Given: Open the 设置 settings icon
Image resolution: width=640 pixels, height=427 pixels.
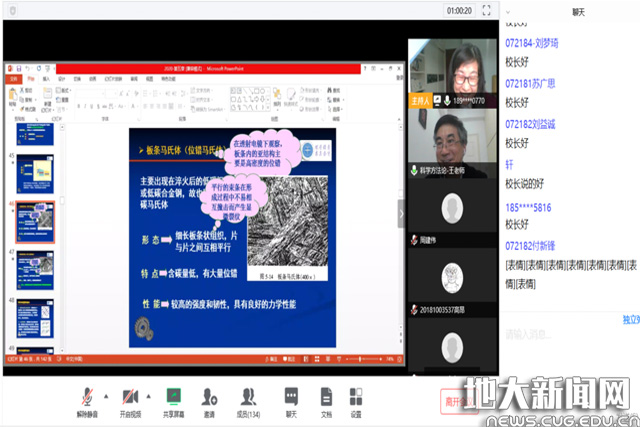Looking at the screenshot, I should pyautogui.click(x=355, y=397).
